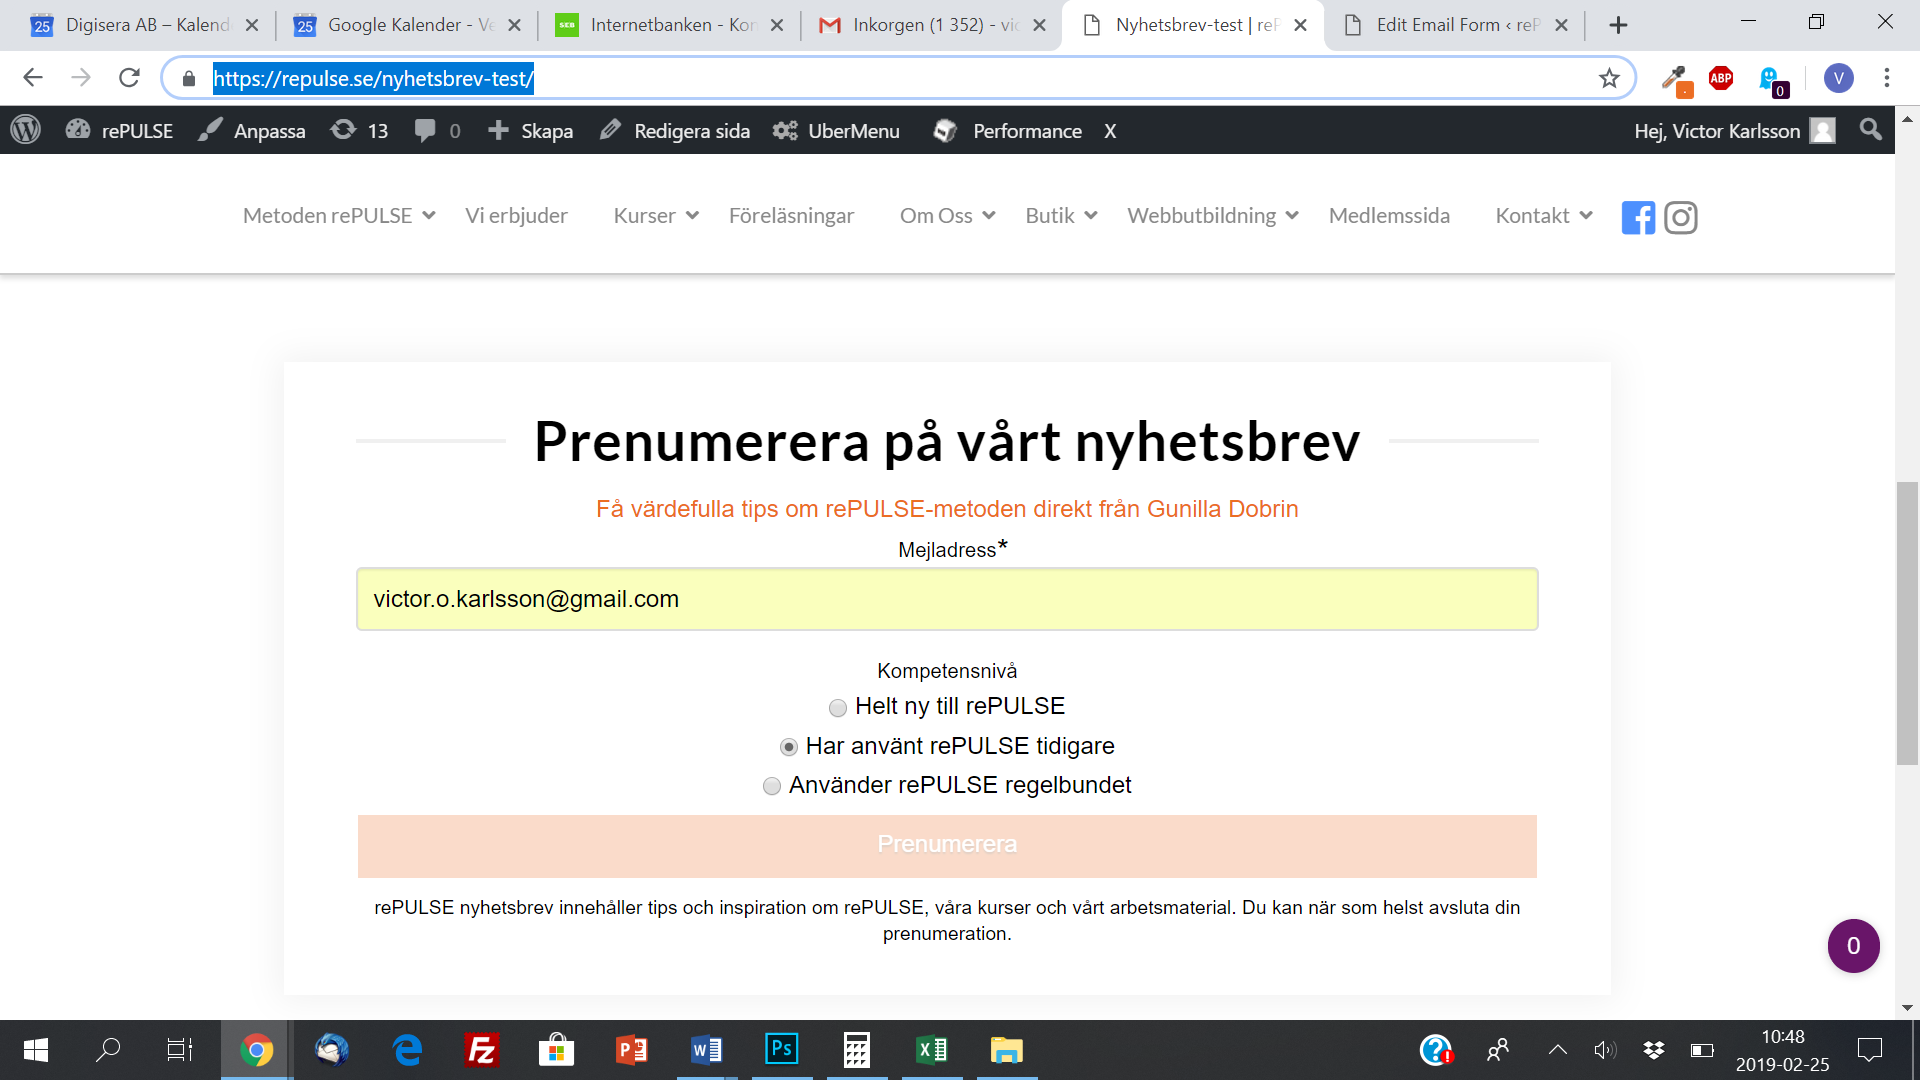Switch to the Digisera AB Kalender tab

(145, 25)
